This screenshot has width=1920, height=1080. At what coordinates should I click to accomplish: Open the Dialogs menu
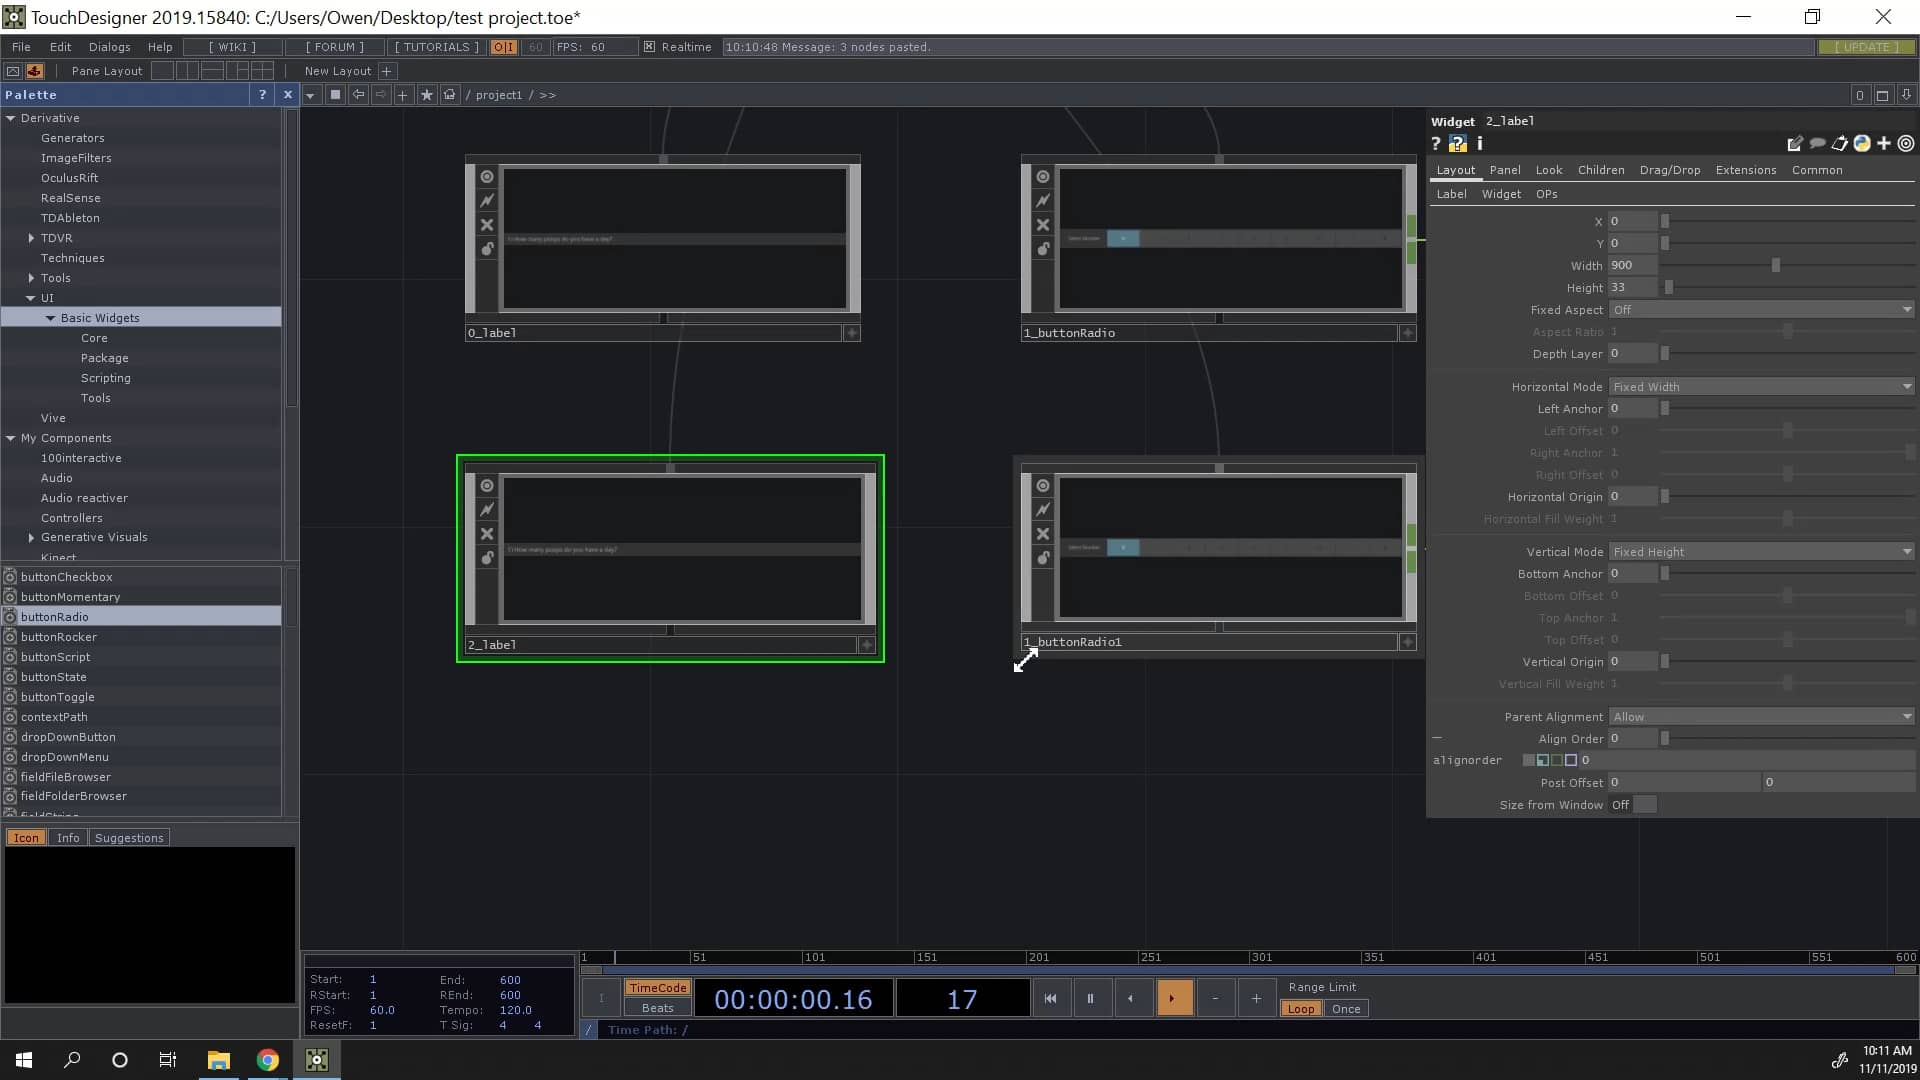(x=109, y=46)
